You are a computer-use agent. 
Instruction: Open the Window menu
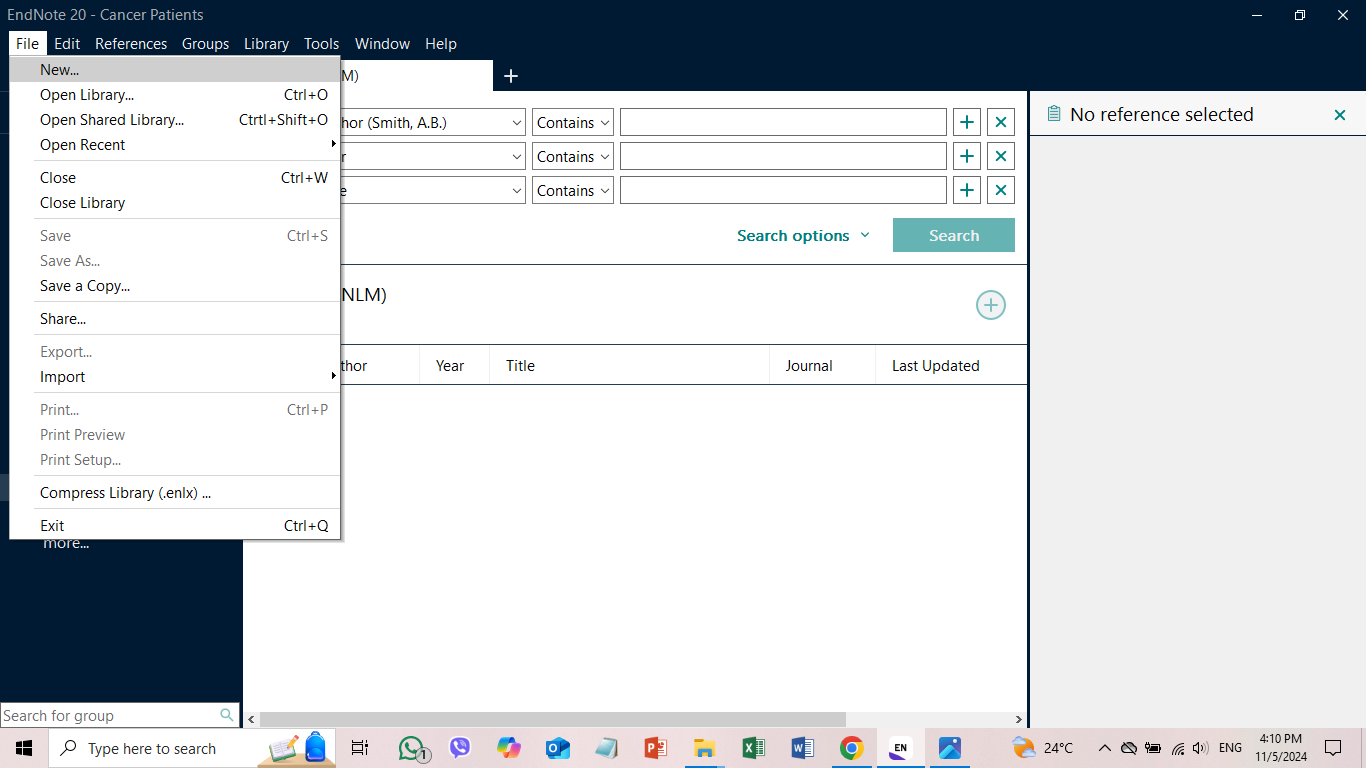[x=382, y=44]
